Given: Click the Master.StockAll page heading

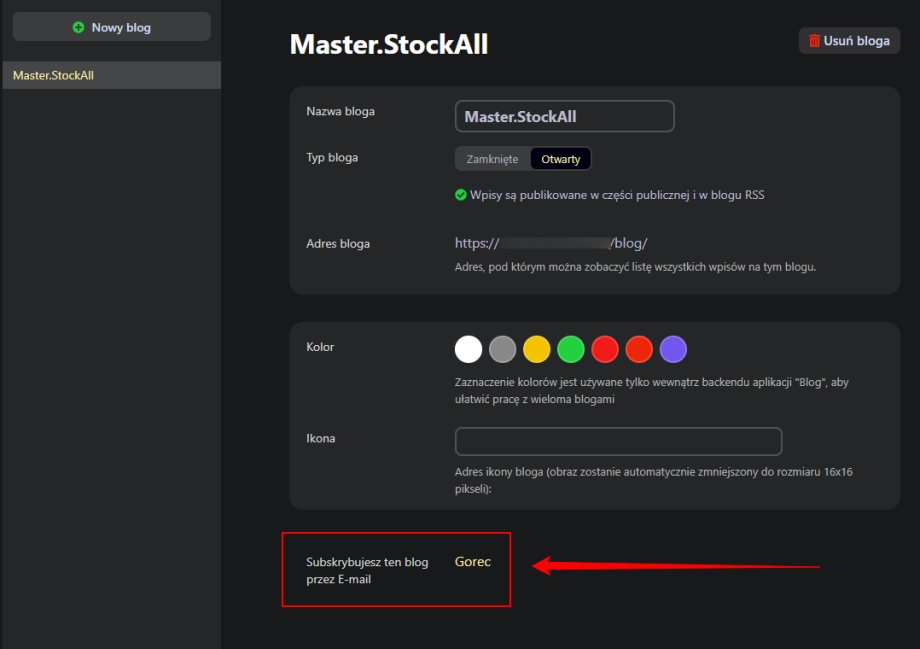Looking at the screenshot, I should coord(389,44).
